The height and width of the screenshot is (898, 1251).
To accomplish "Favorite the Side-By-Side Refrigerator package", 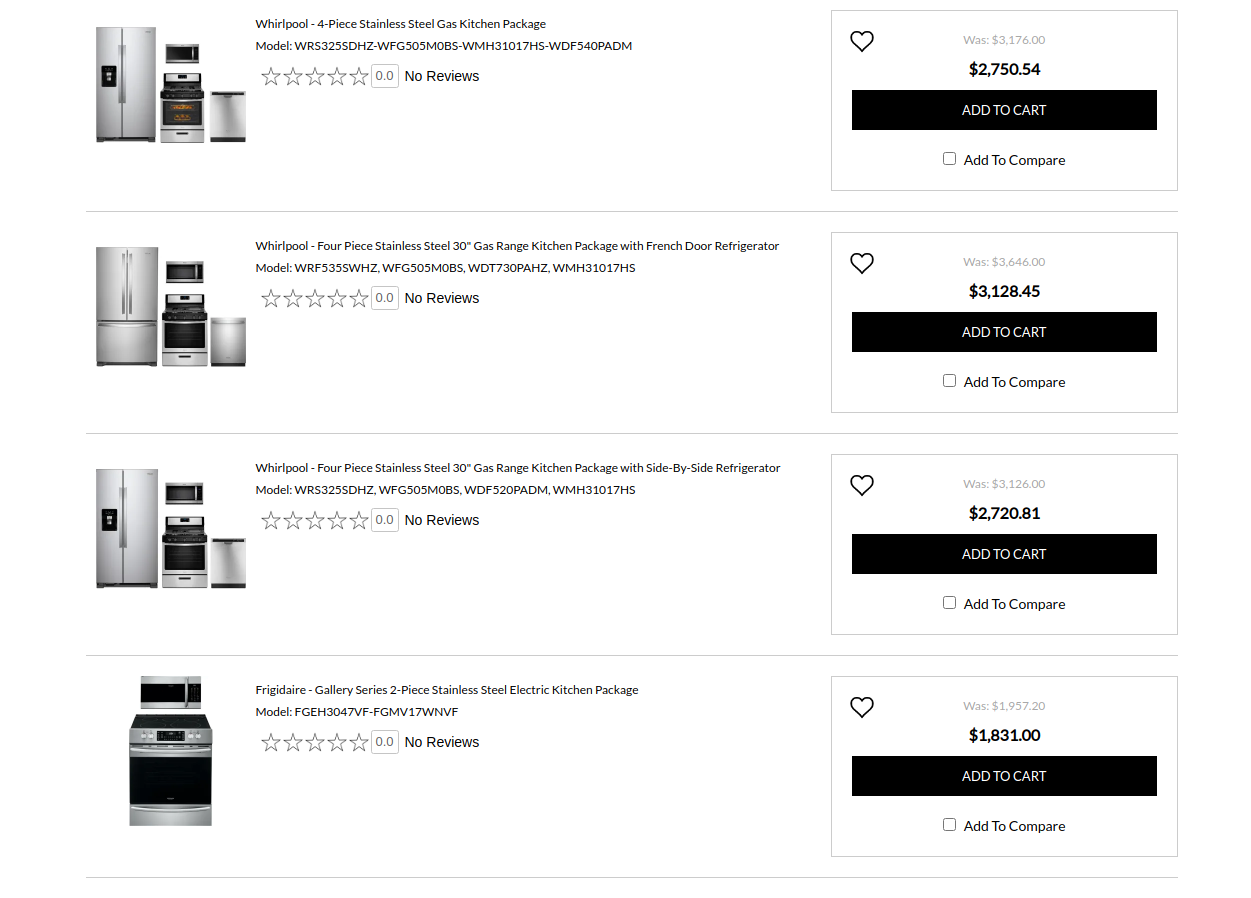I will click(x=861, y=485).
